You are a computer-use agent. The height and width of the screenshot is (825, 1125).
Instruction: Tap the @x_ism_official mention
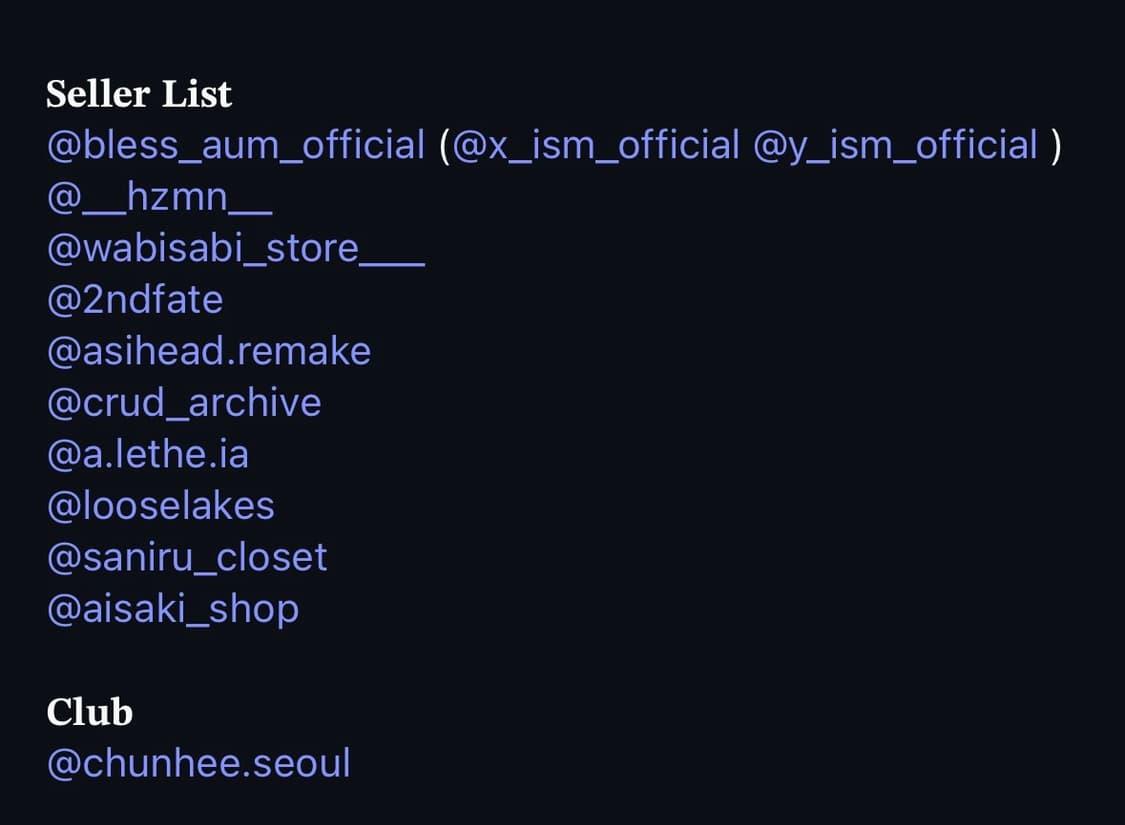click(598, 146)
